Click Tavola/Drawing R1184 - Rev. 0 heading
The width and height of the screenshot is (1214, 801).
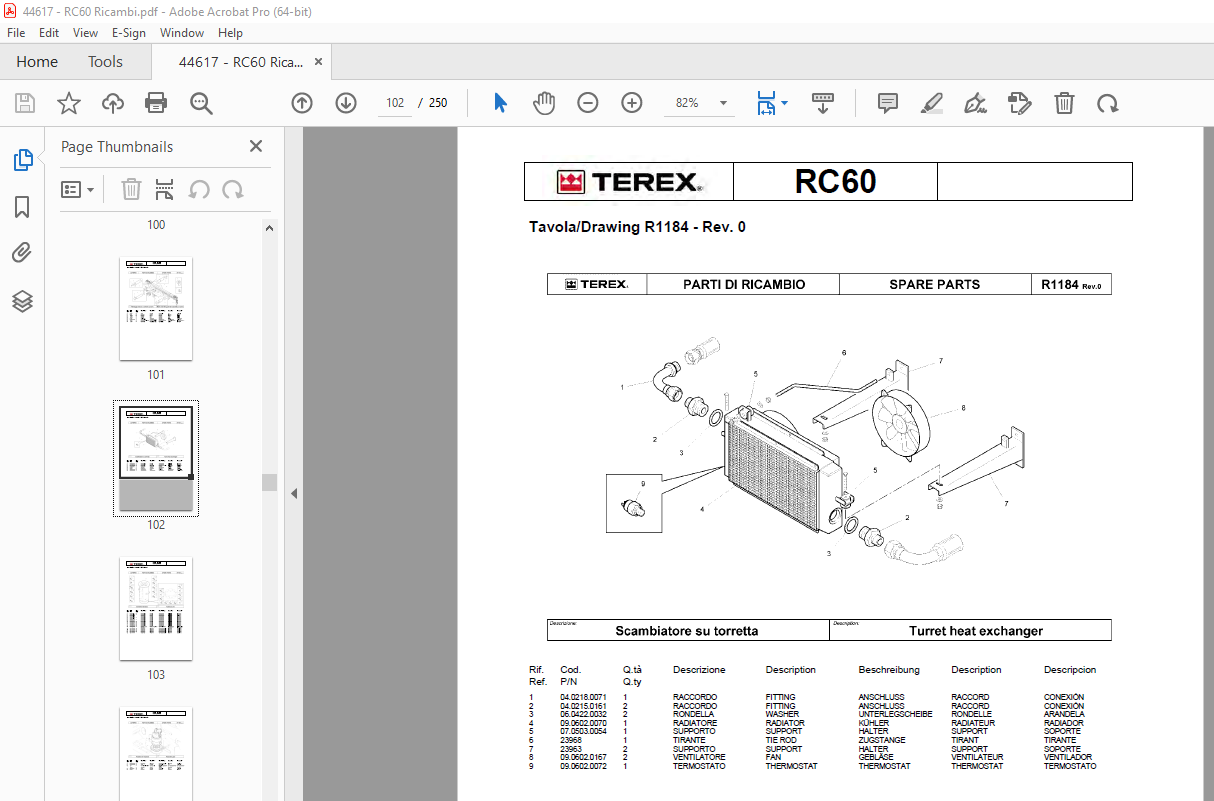click(x=637, y=227)
